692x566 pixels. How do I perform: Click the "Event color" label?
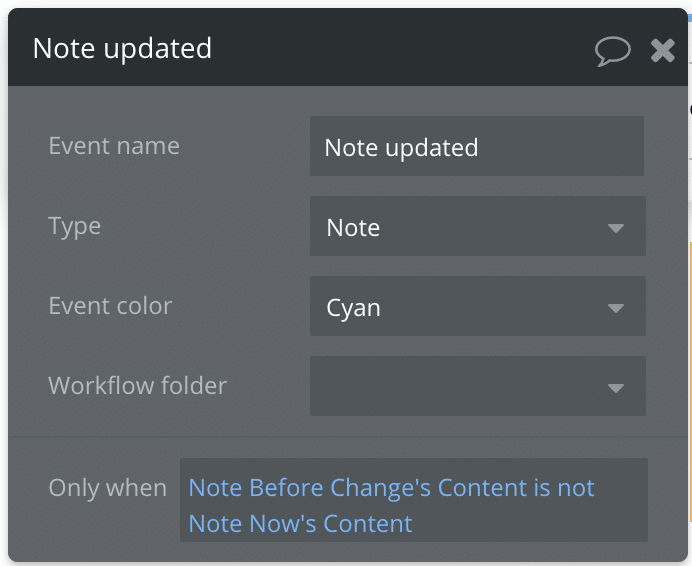pyautogui.click(x=110, y=306)
